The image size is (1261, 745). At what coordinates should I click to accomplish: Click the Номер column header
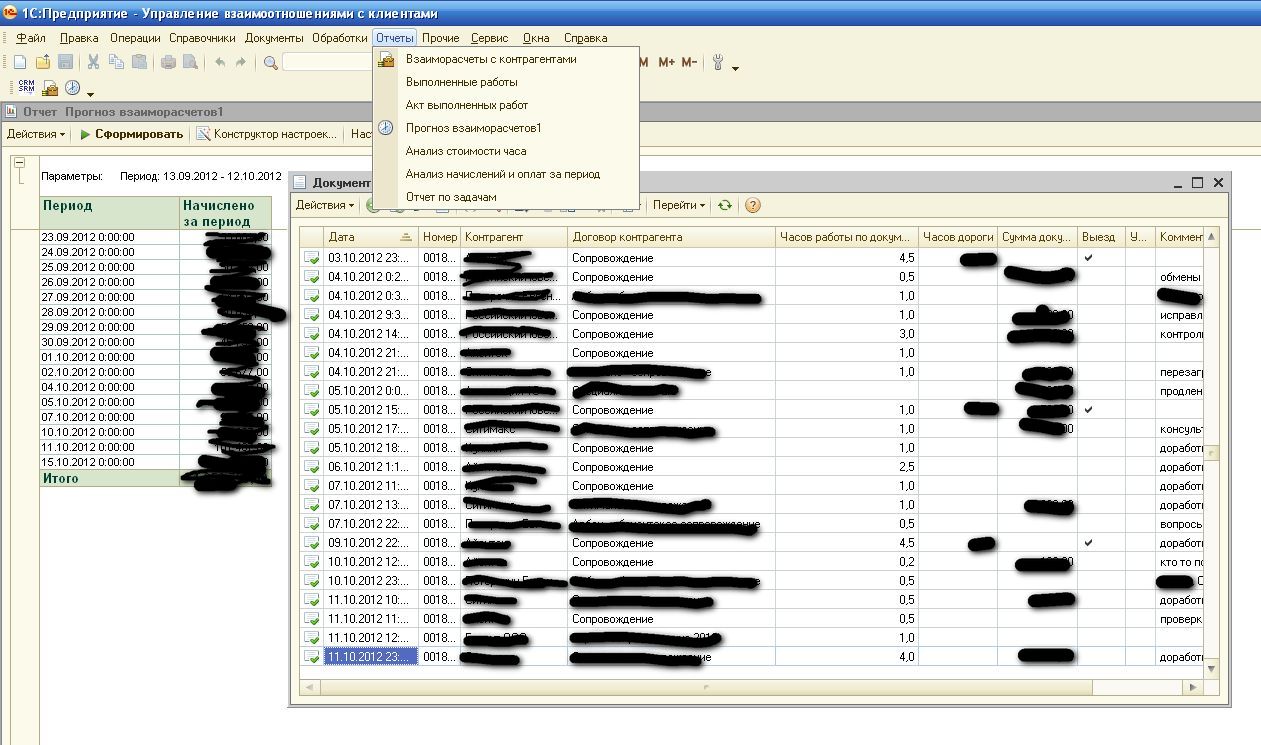point(440,237)
